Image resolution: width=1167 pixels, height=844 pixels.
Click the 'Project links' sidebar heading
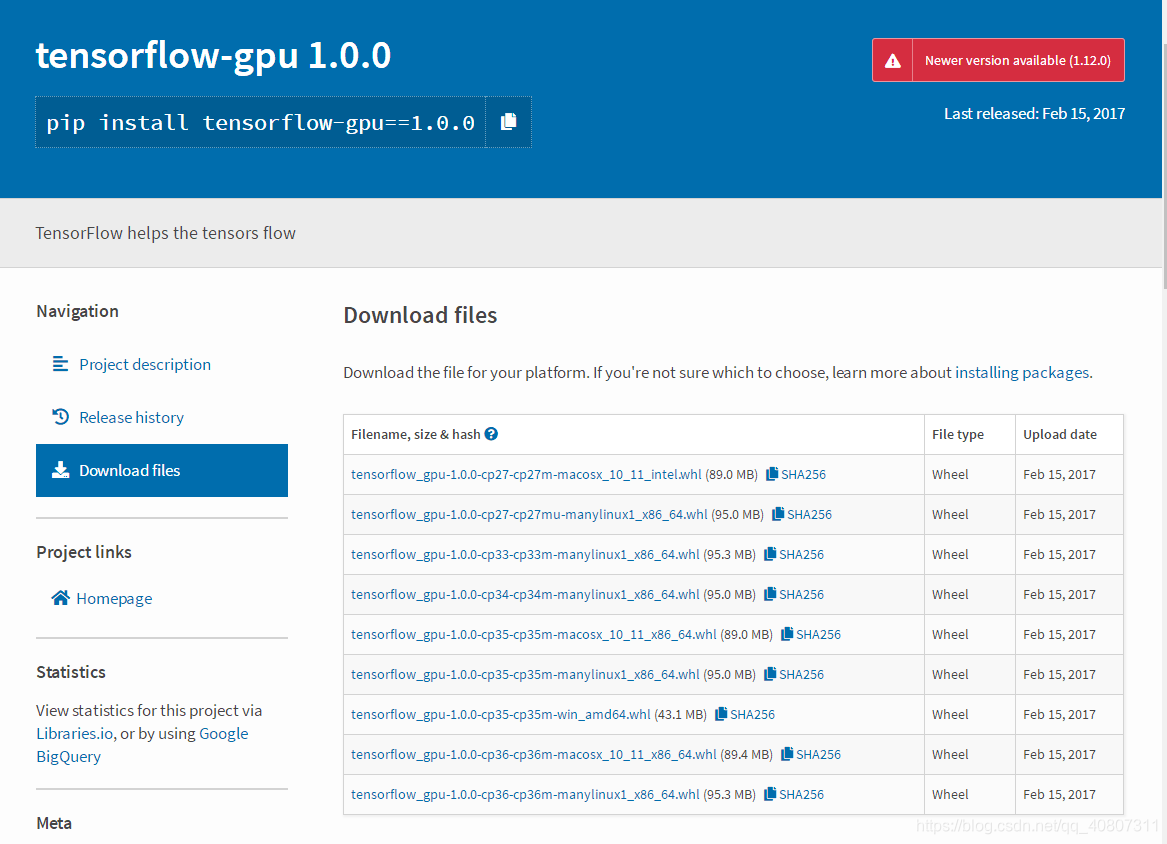pyautogui.click(x=84, y=552)
